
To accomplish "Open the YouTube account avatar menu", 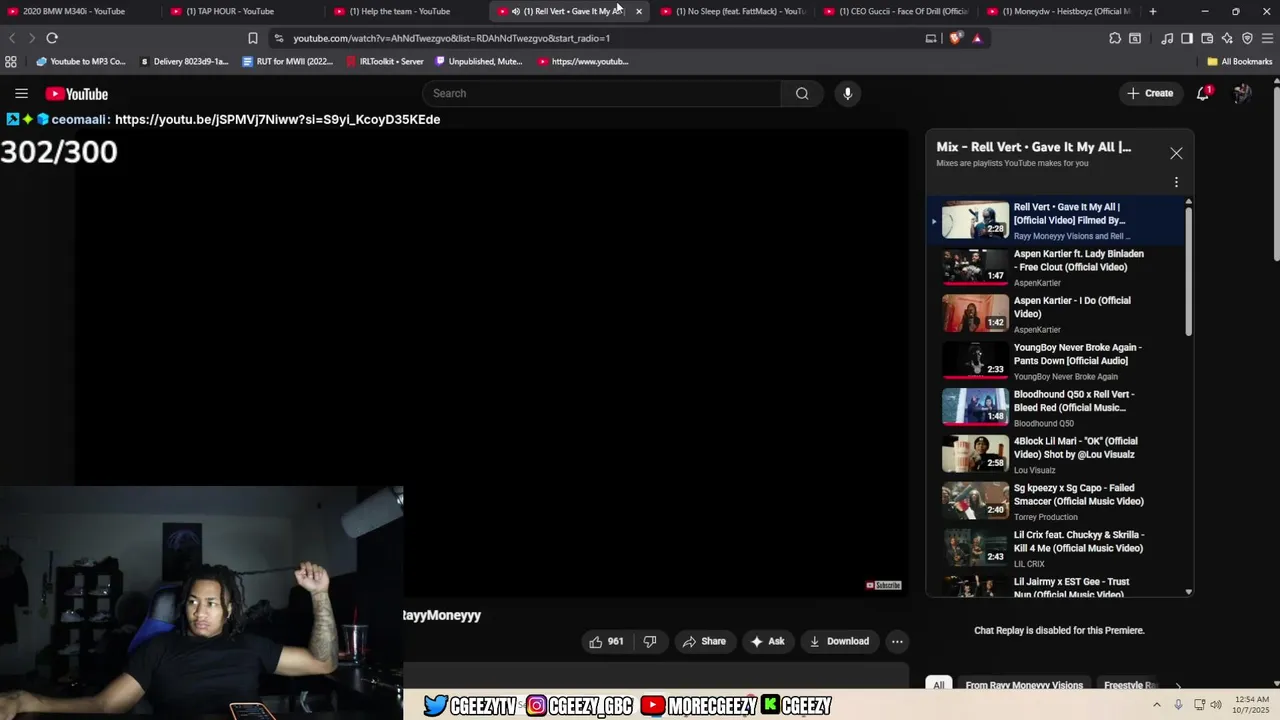I will coord(1242,93).
